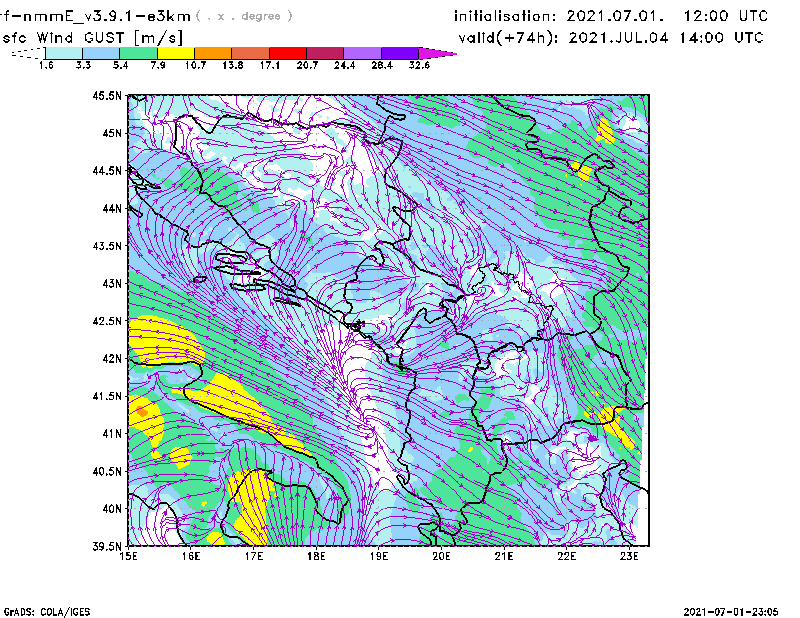
Task: Click the 17E longitude label
Action: click(x=254, y=556)
